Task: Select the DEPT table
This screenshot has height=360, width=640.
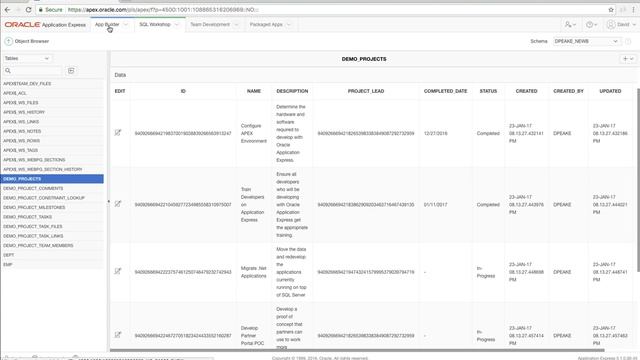Action: tap(52, 255)
